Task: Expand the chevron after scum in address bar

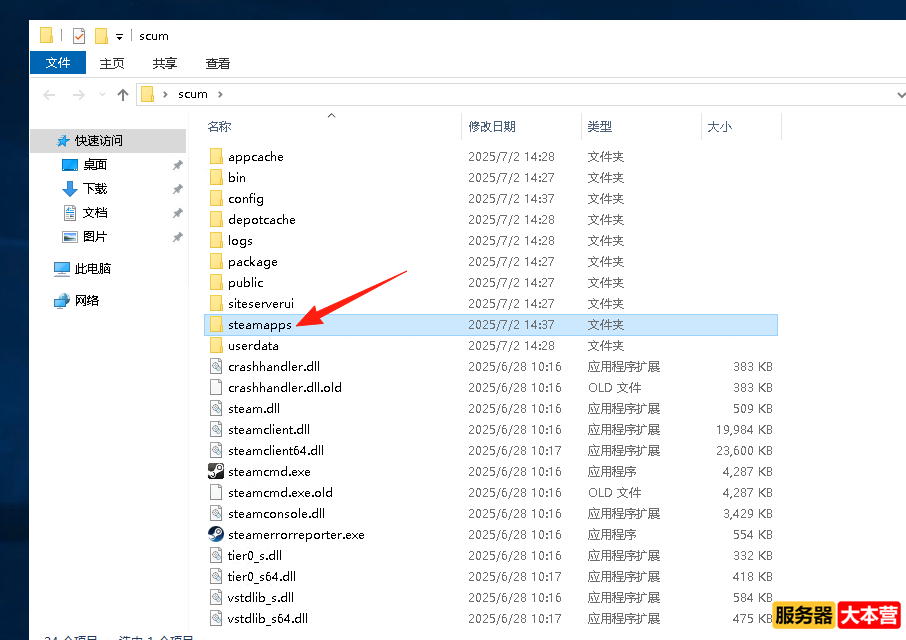Action: [220, 94]
